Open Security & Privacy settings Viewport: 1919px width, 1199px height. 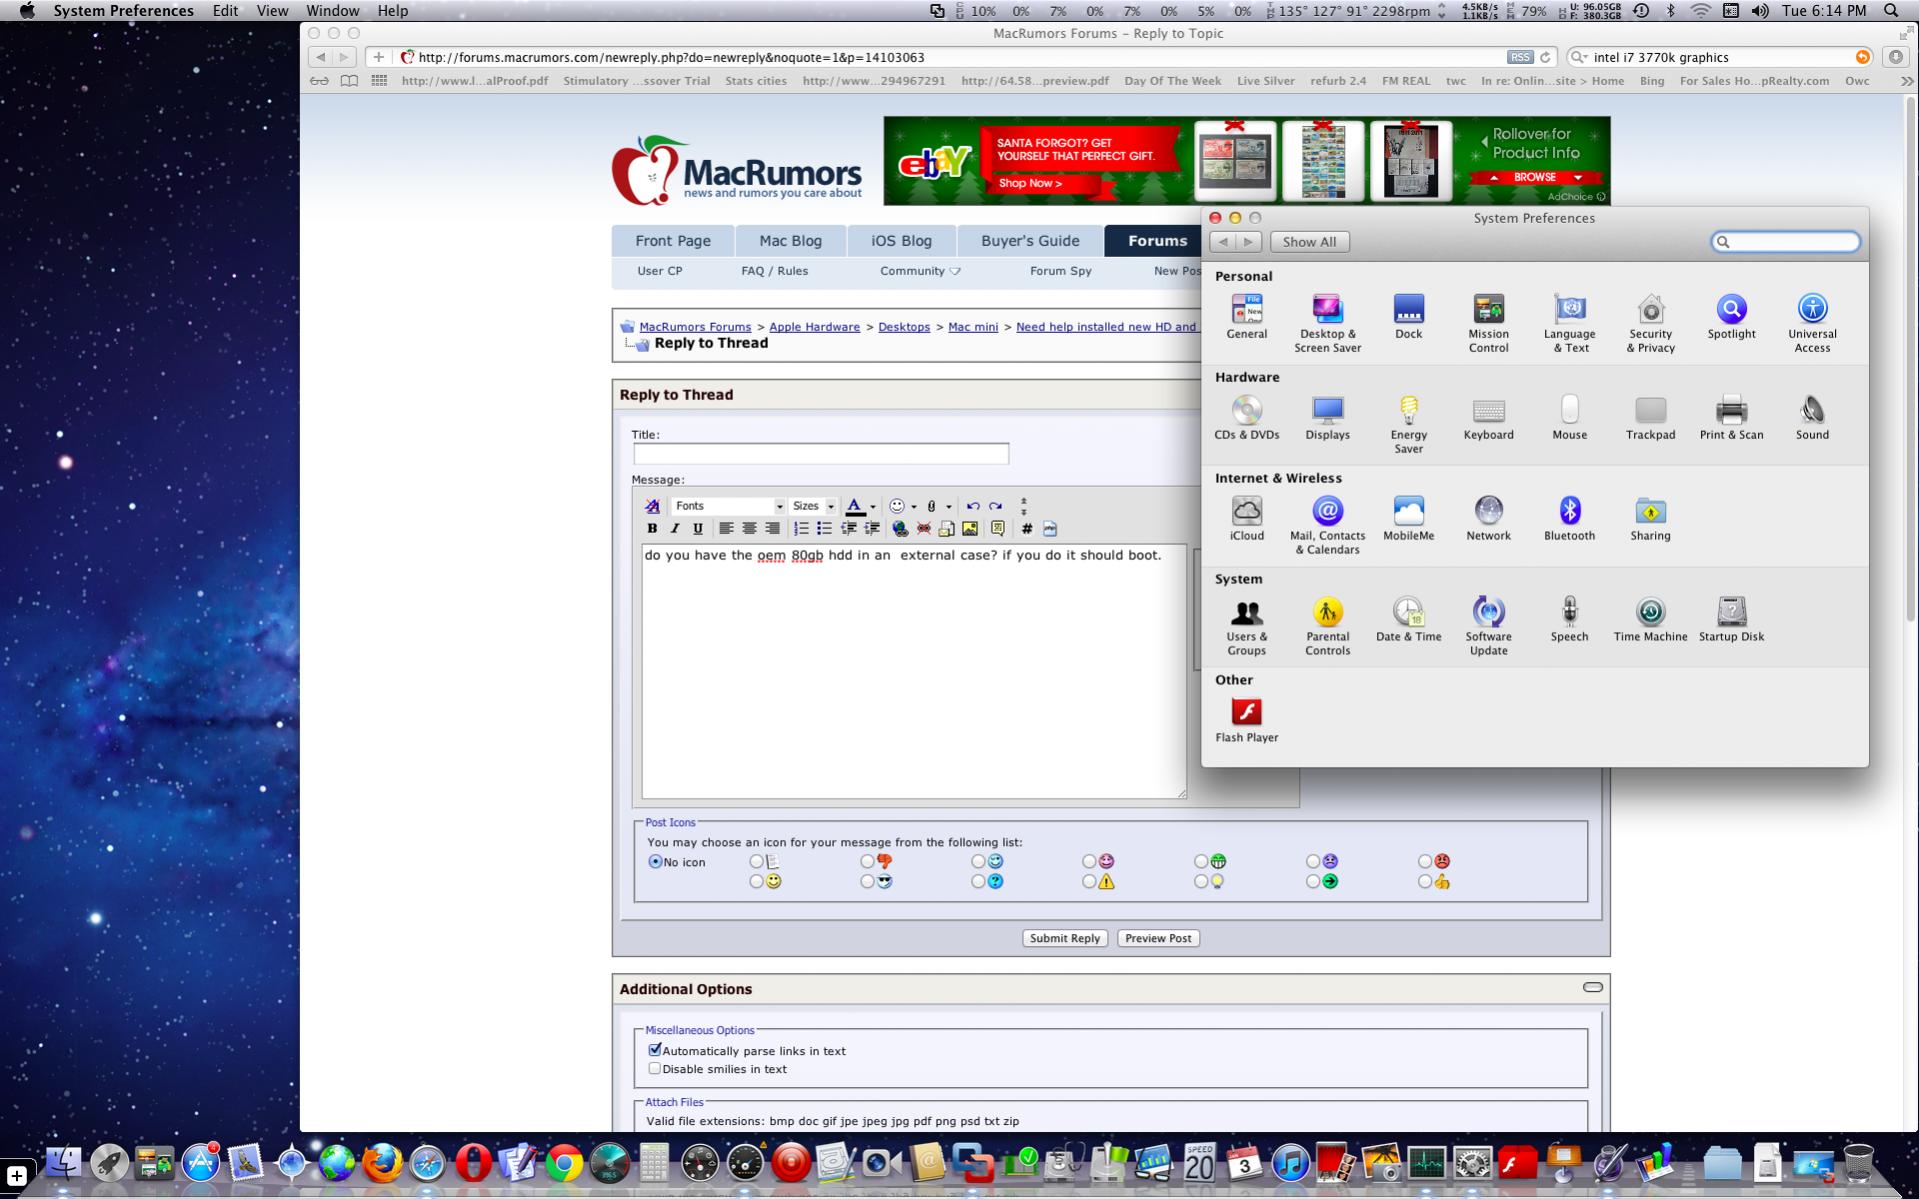click(1650, 324)
